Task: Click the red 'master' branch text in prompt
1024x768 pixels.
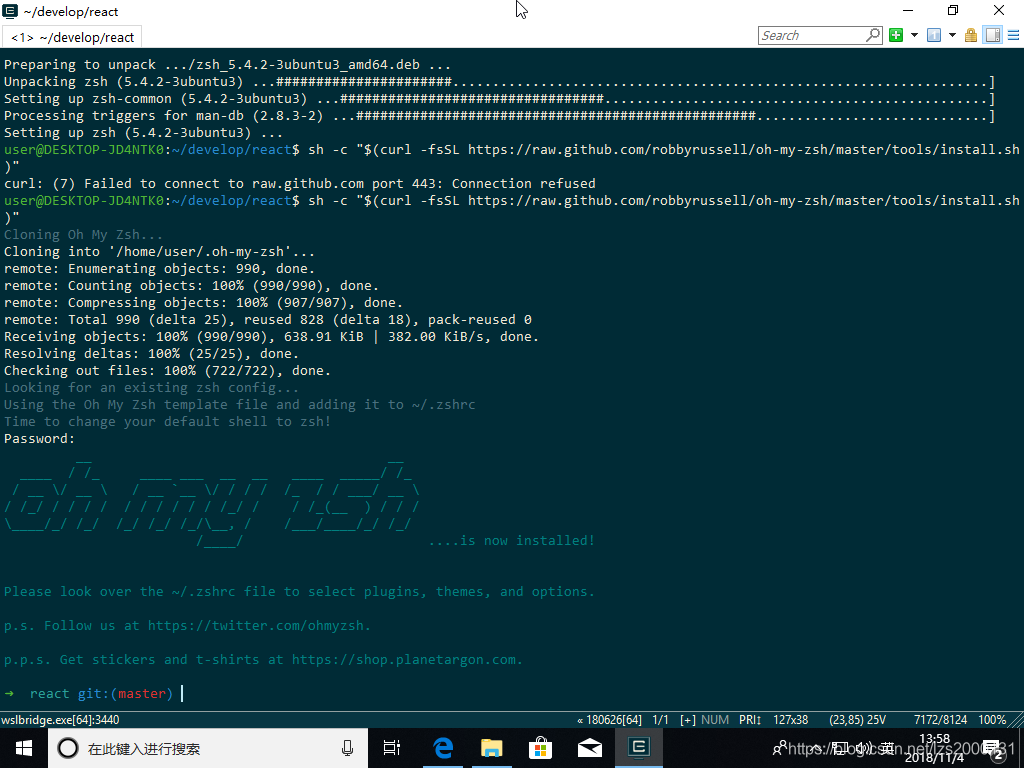Action: 142,694
